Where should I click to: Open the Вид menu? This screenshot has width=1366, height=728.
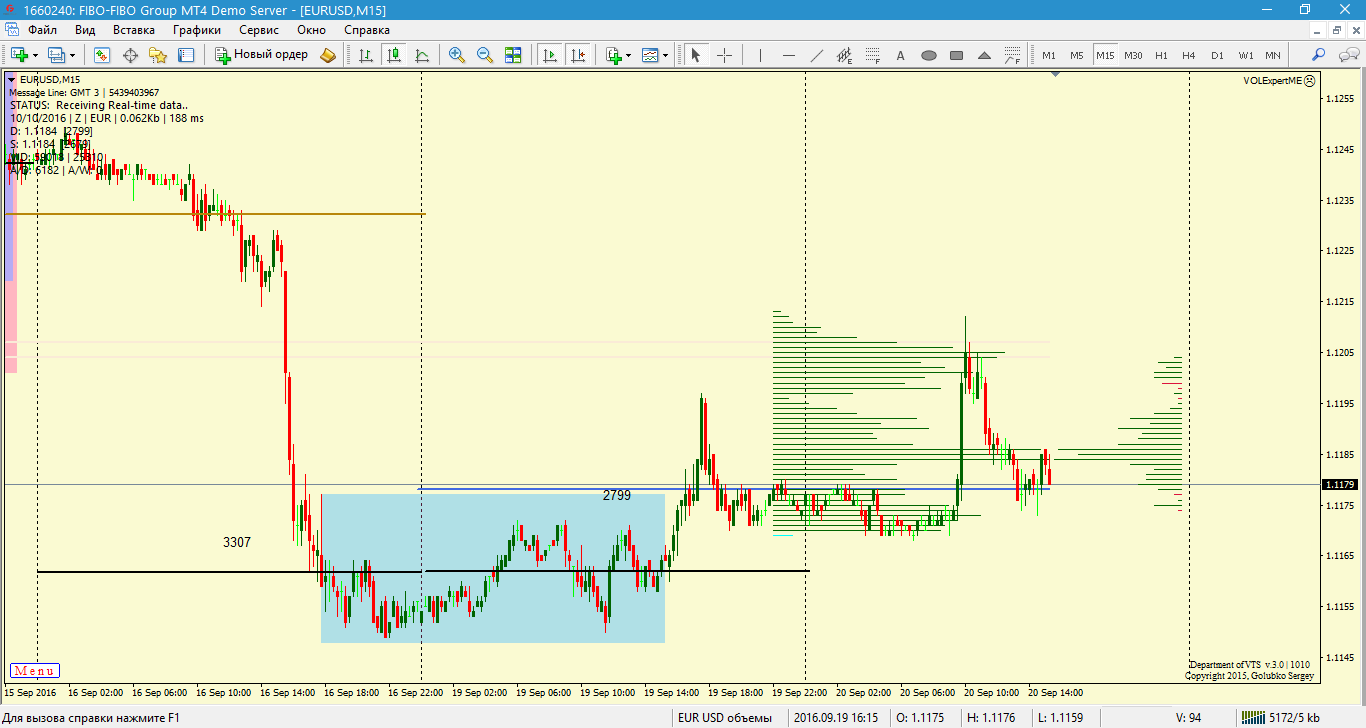85,30
